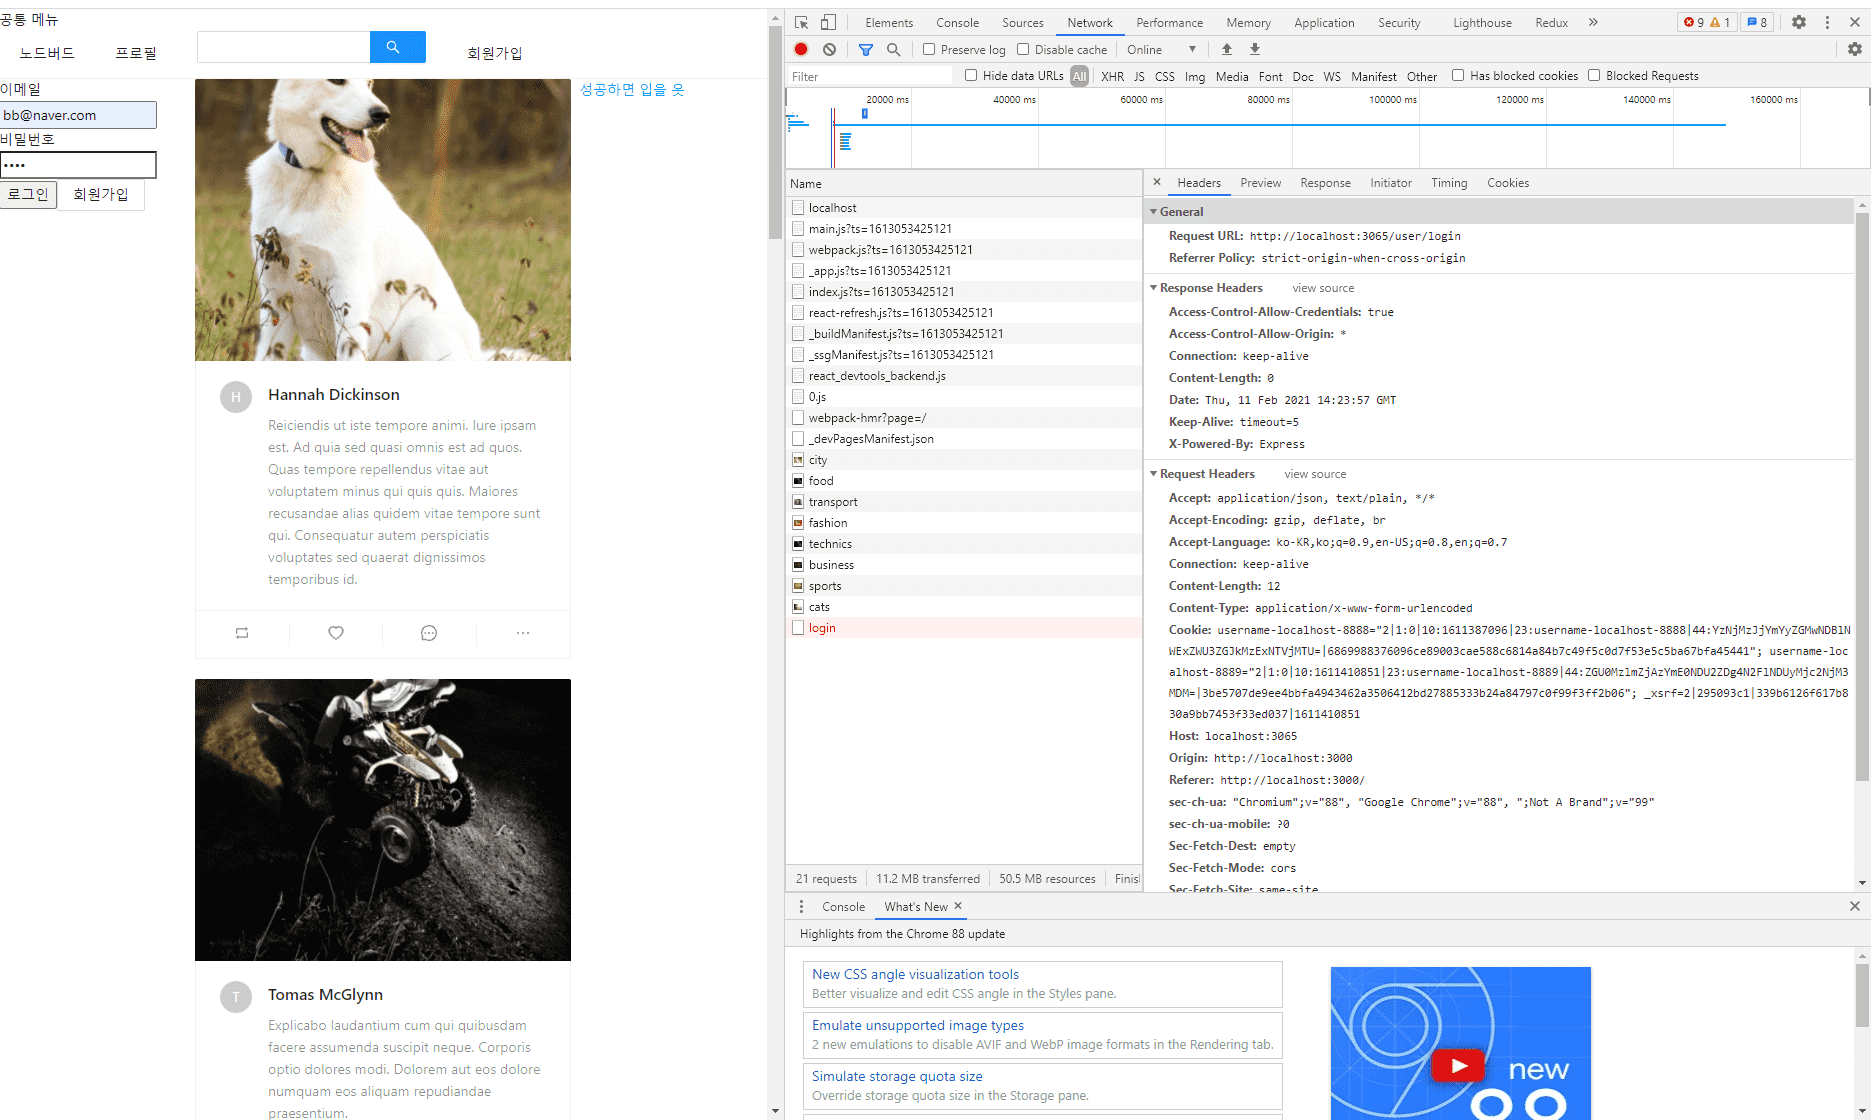Switch to the Elements tab

(x=889, y=22)
